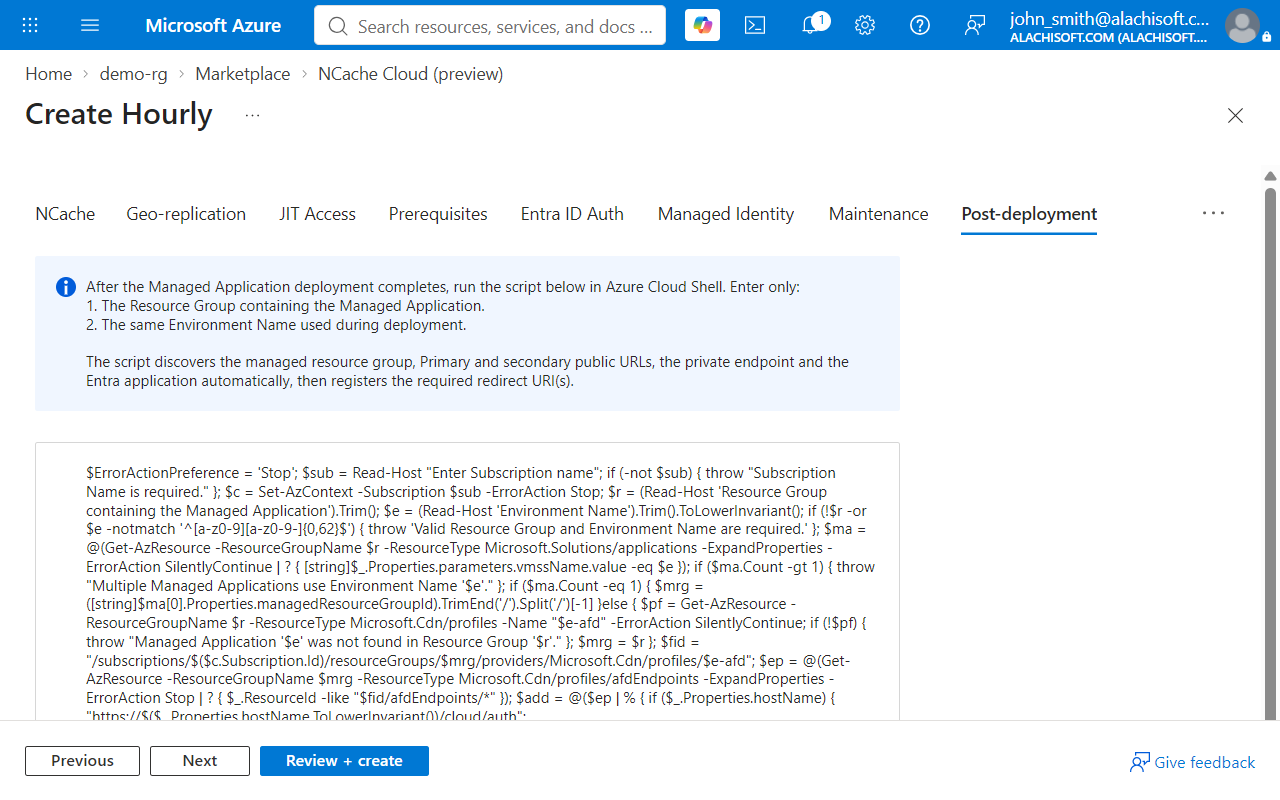
Task: Click the Next button
Action: coord(200,761)
